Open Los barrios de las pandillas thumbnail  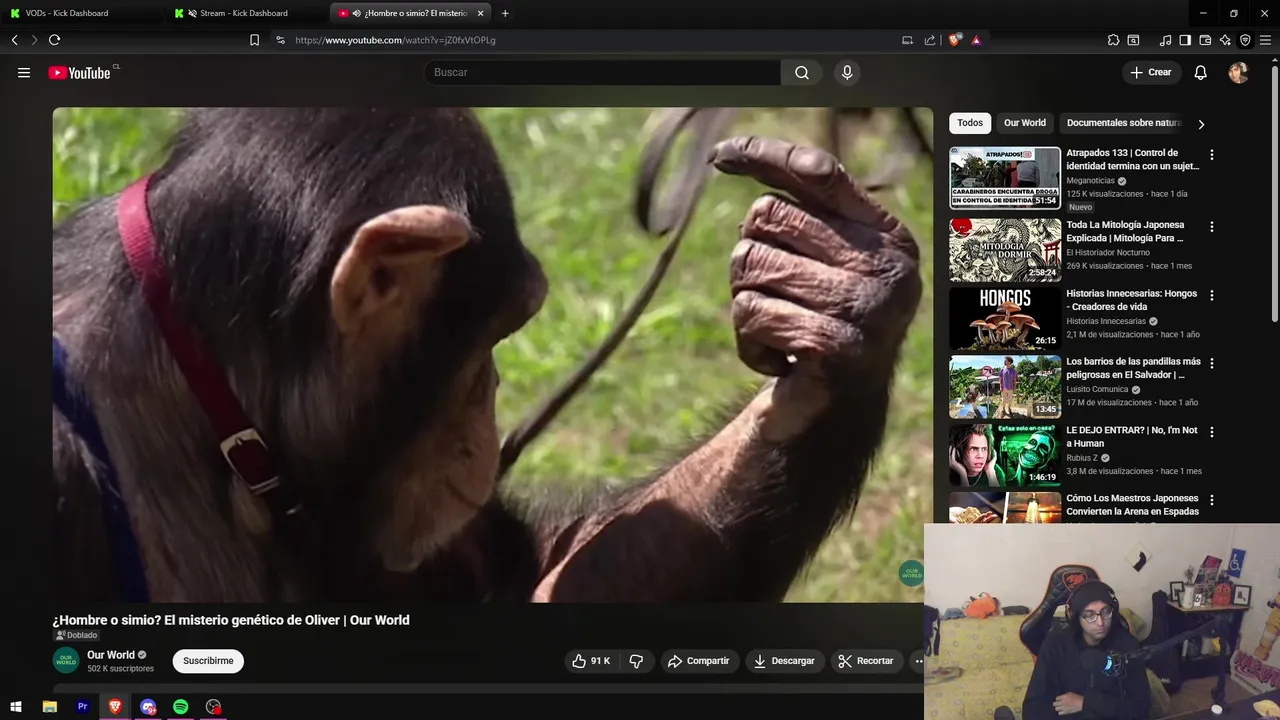click(x=1005, y=387)
